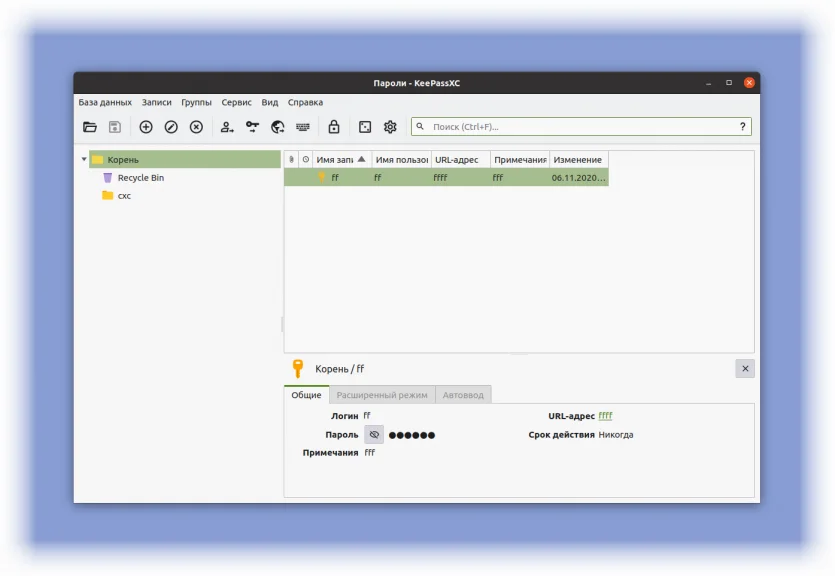Copy URL with globe icon
835x576 pixels.
[277, 127]
